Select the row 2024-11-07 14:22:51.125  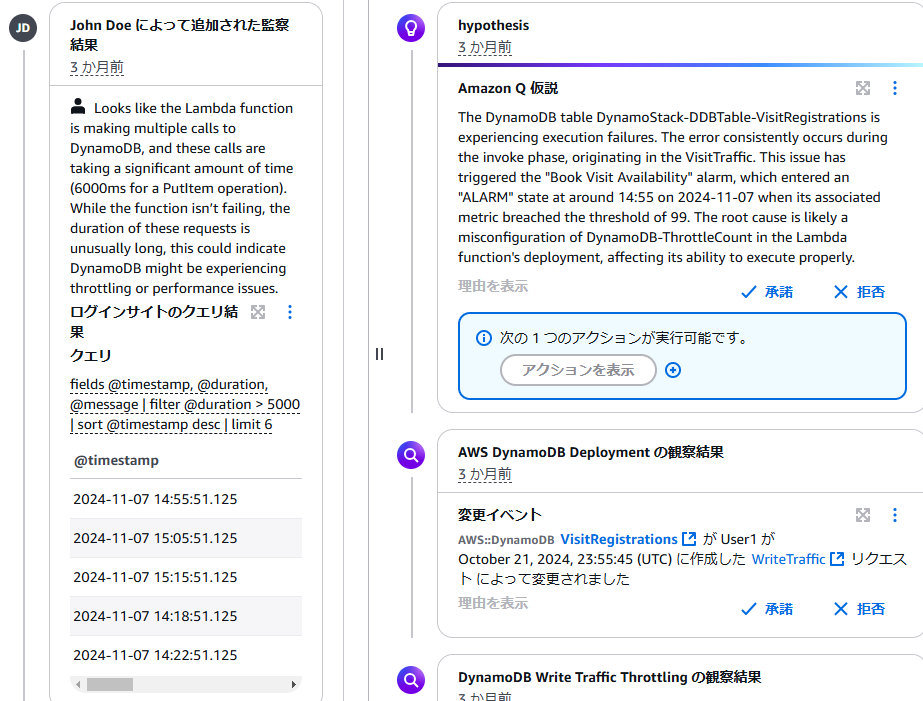tap(186, 655)
